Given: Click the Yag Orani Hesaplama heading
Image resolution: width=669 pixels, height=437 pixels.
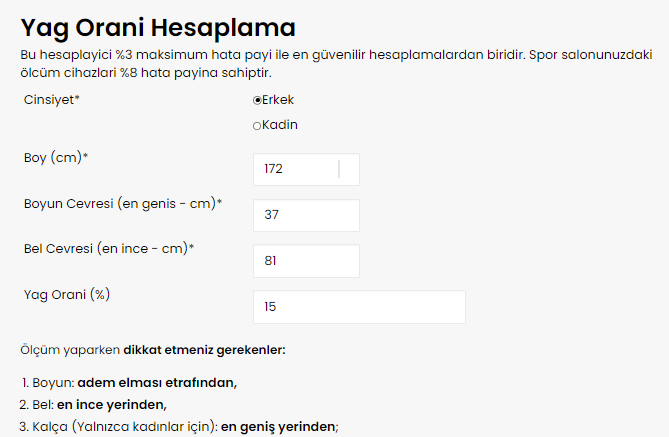Looking at the screenshot, I should click(158, 27).
